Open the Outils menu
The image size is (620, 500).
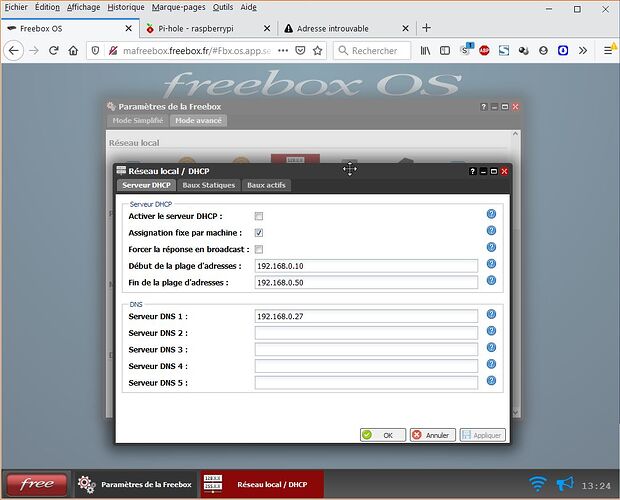pos(223,7)
